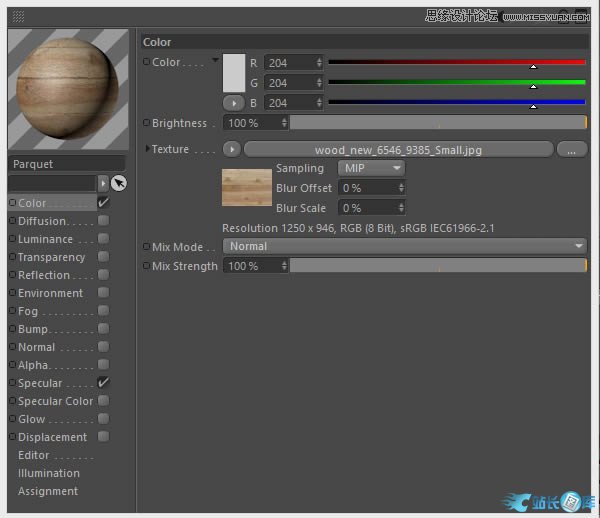Click the Mix Strength keyframe dot
This screenshot has height=518, width=600.
(146, 266)
